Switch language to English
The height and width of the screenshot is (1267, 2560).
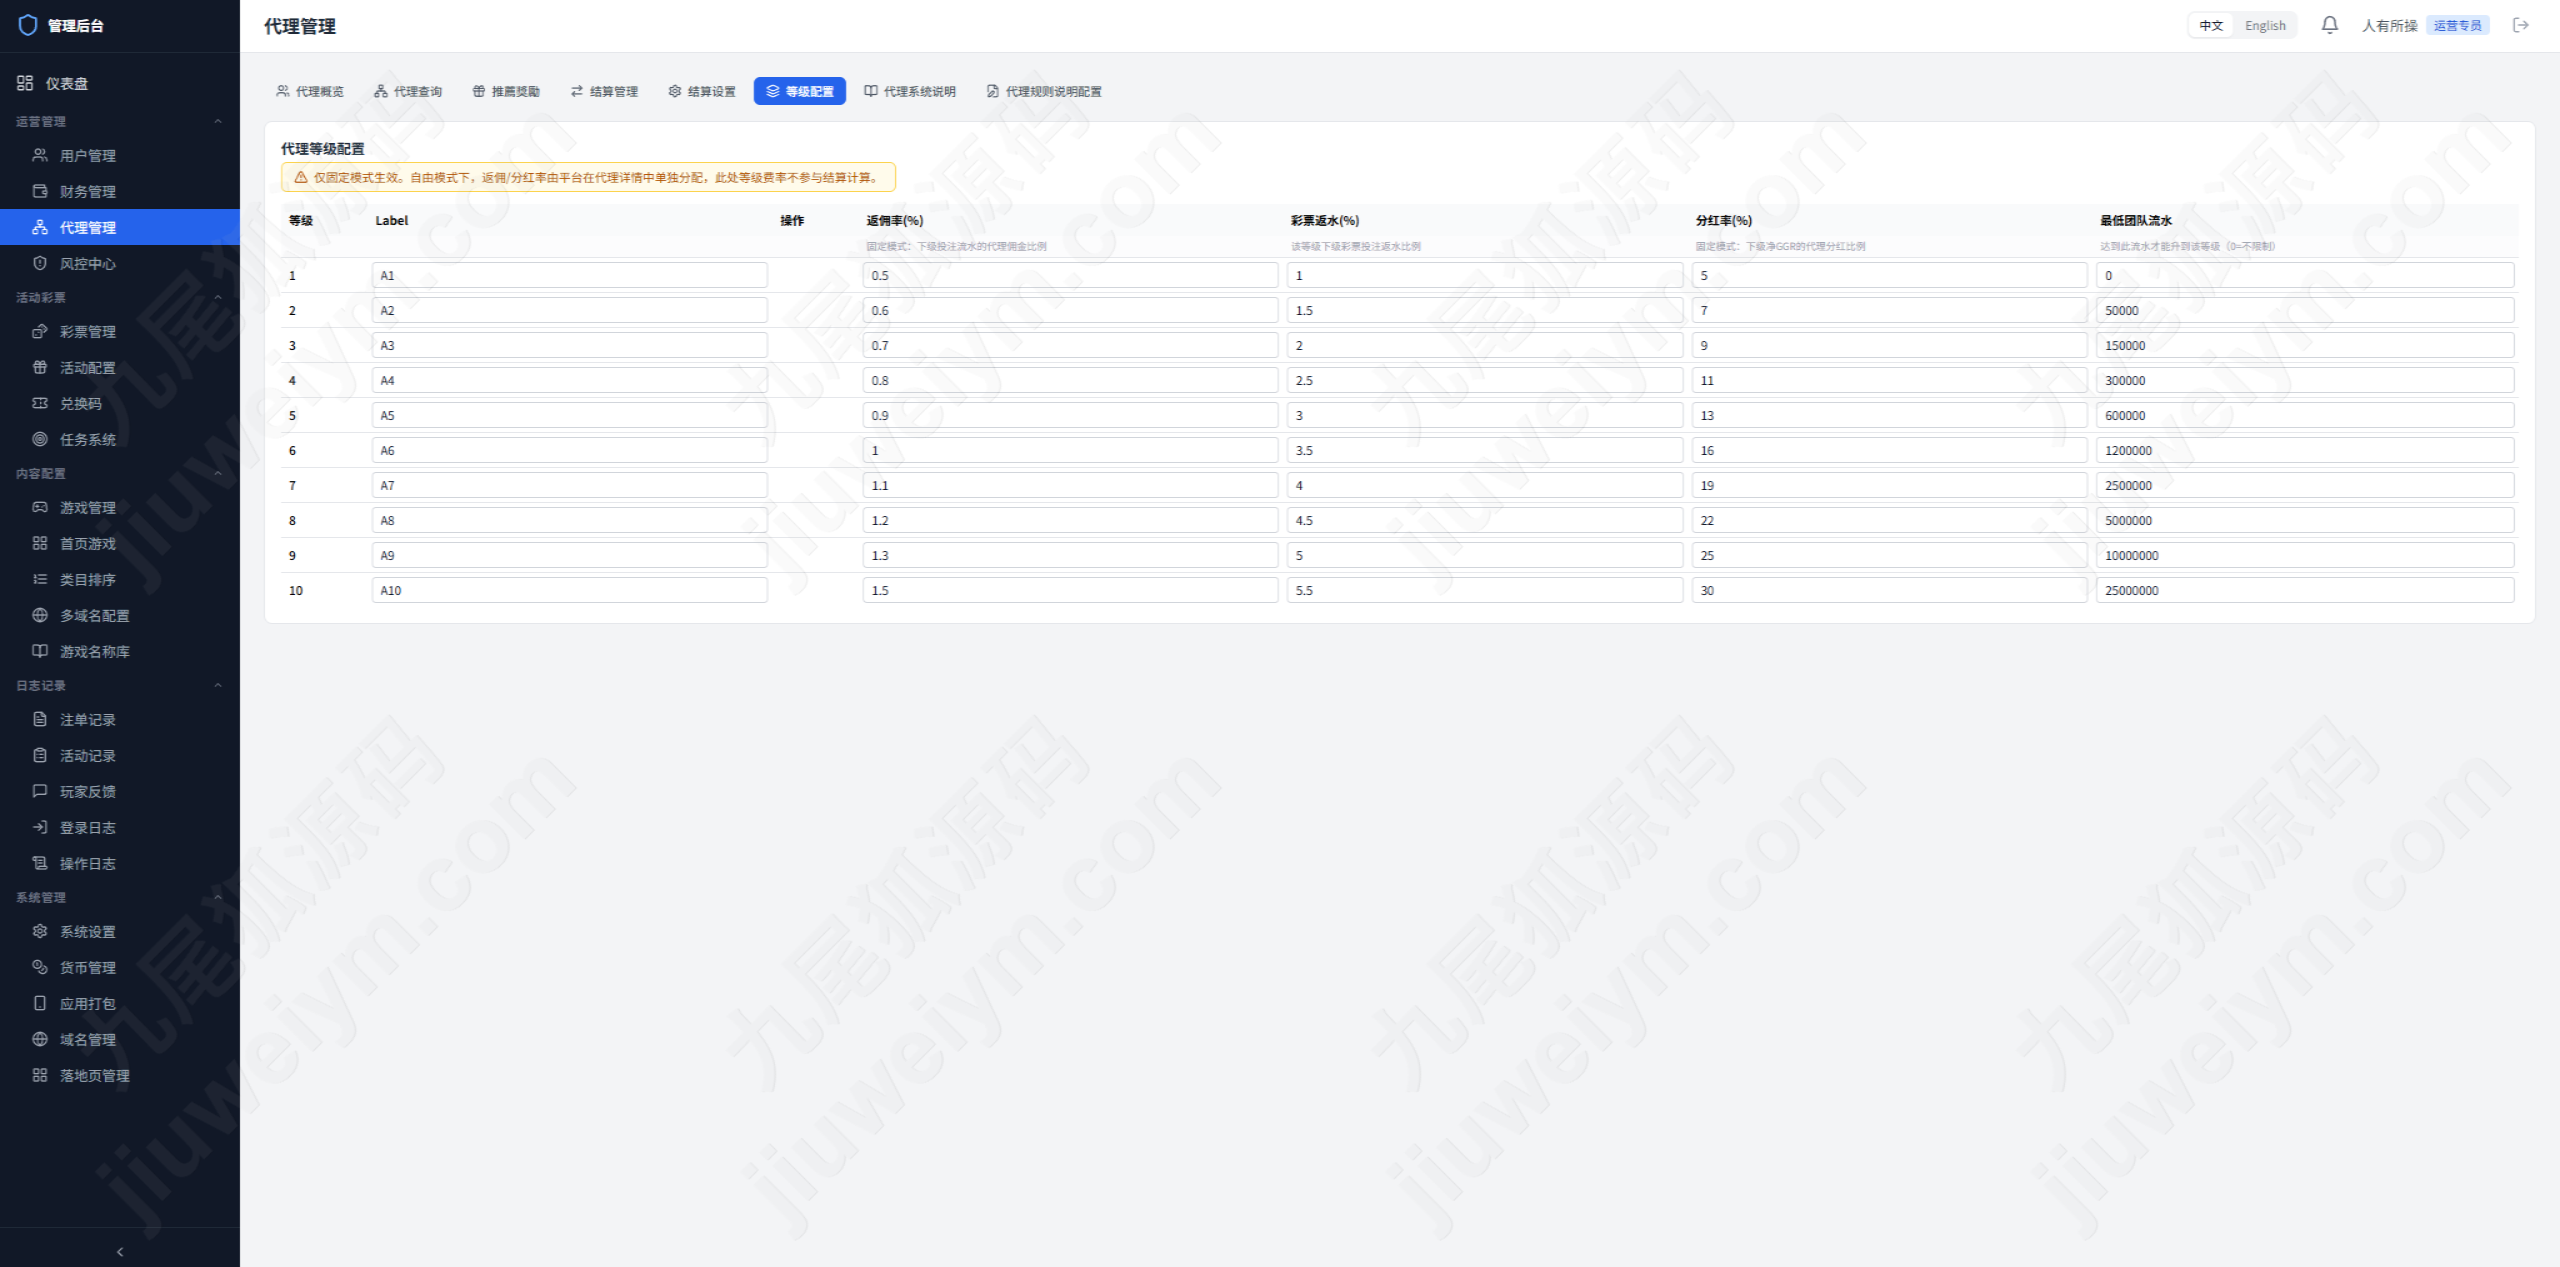(x=2265, y=25)
